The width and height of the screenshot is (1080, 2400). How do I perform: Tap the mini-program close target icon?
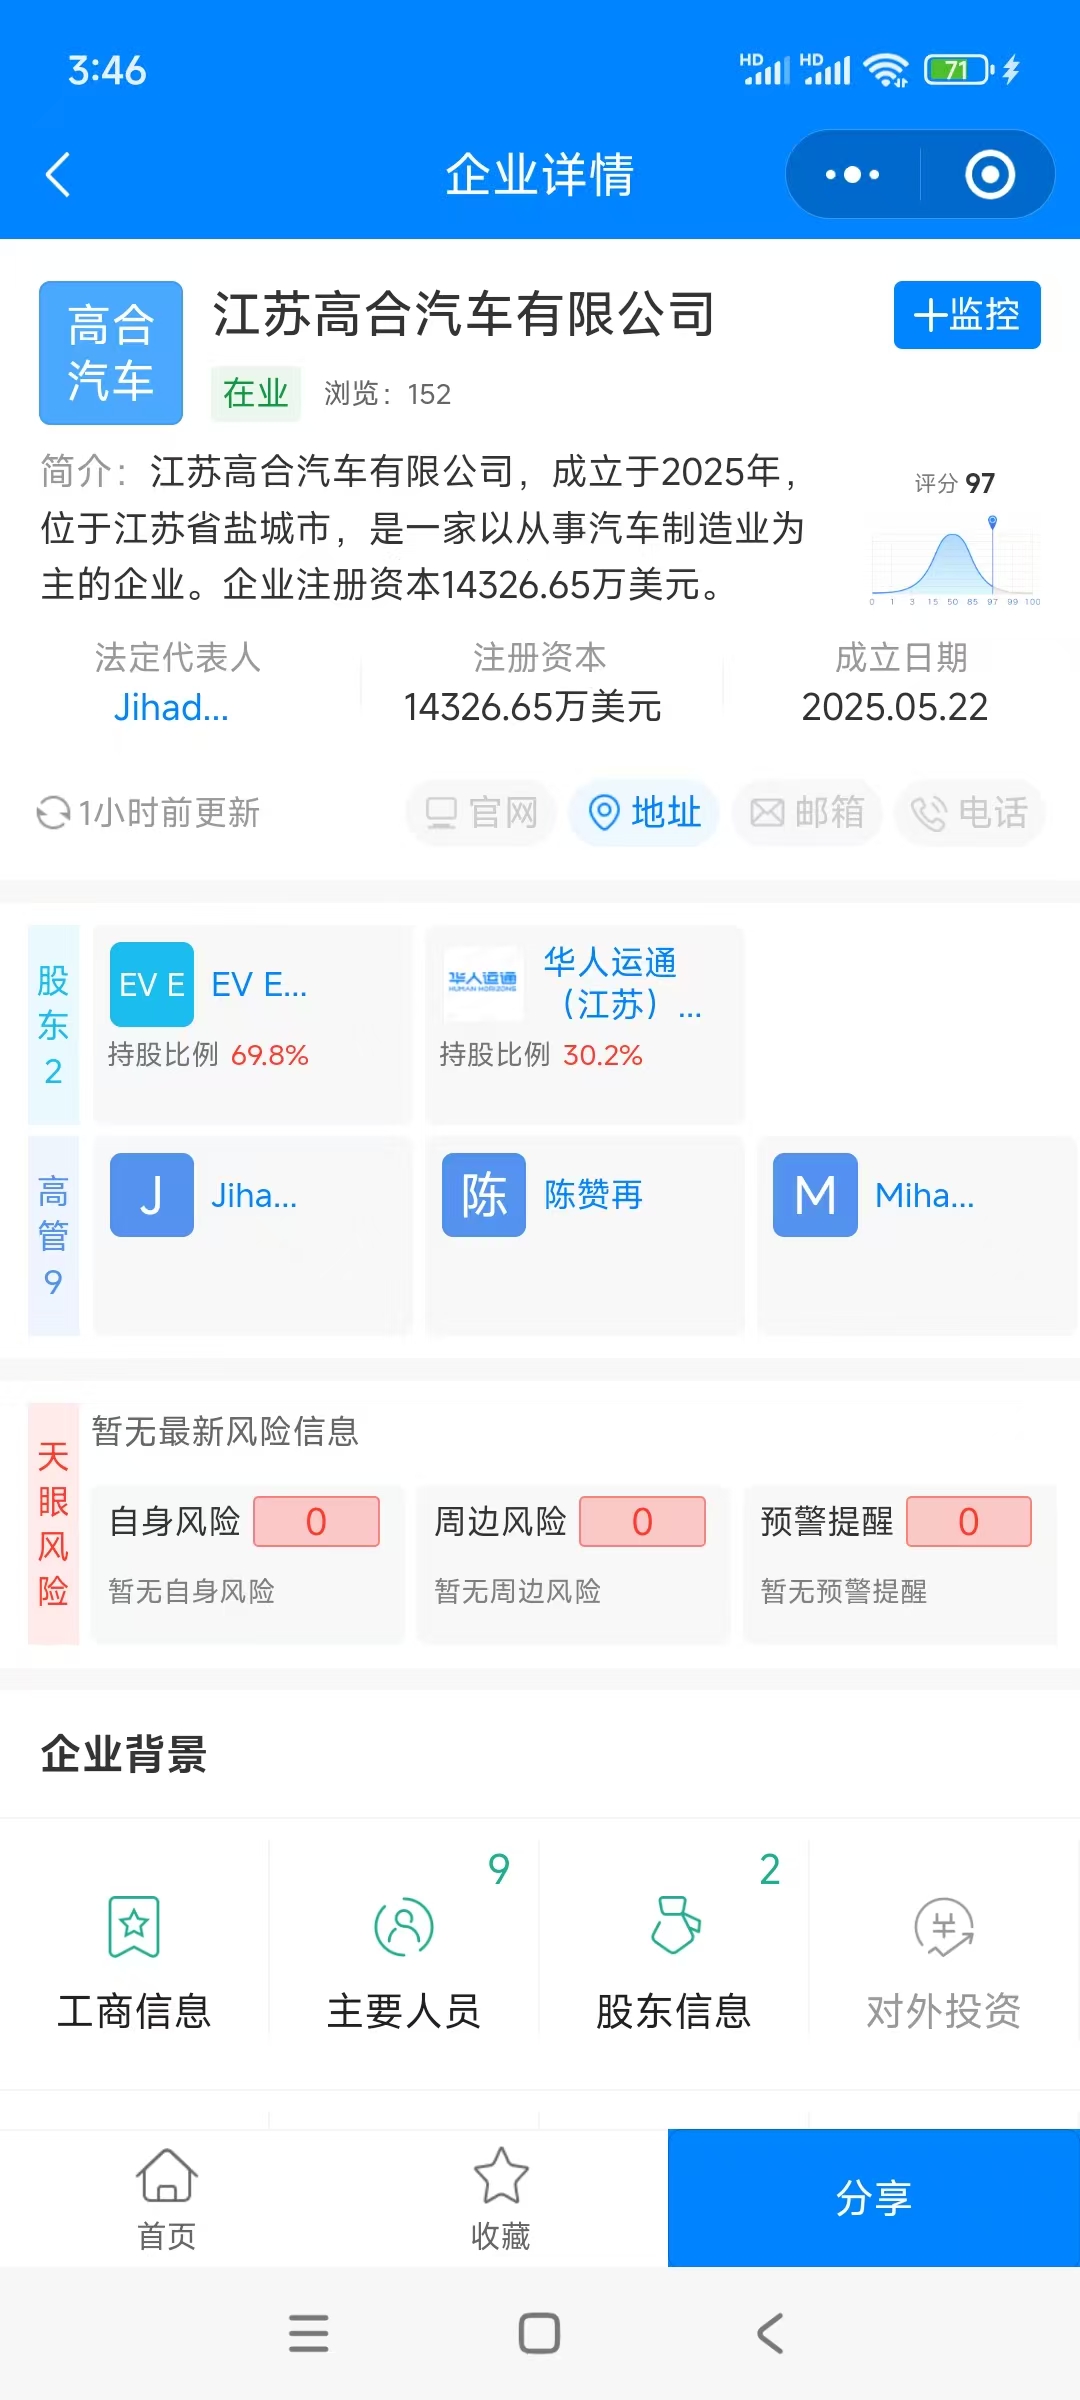tap(990, 175)
